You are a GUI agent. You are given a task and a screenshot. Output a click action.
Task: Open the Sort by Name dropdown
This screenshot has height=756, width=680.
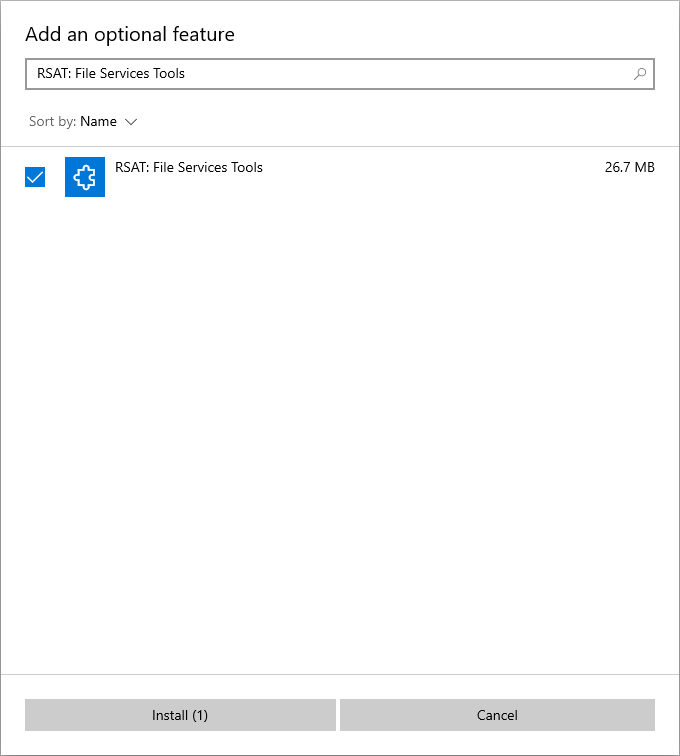98,122
